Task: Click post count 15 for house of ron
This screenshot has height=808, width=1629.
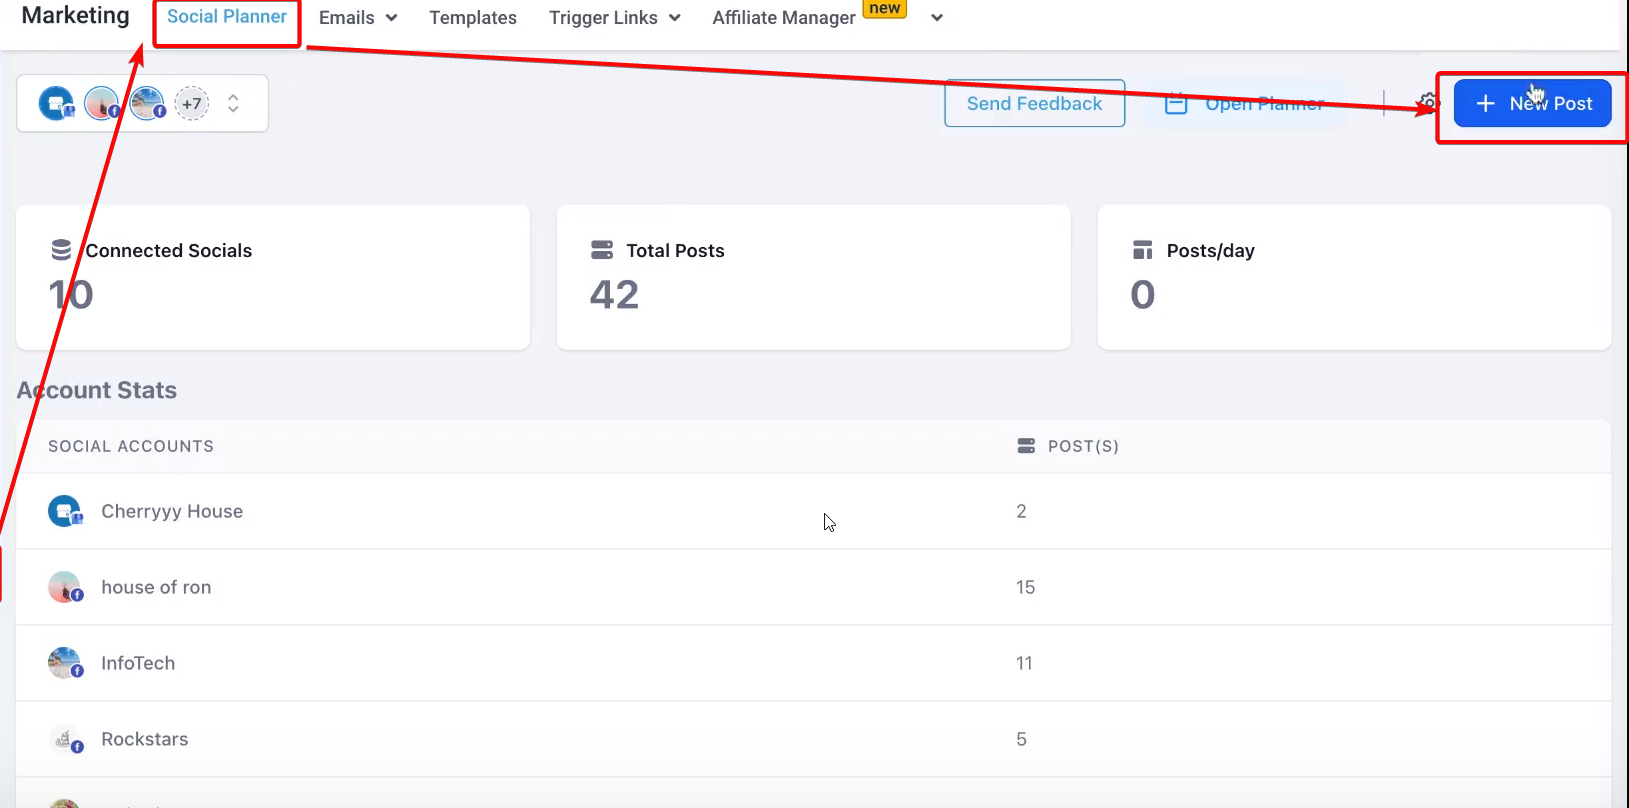Action: click(x=1025, y=587)
